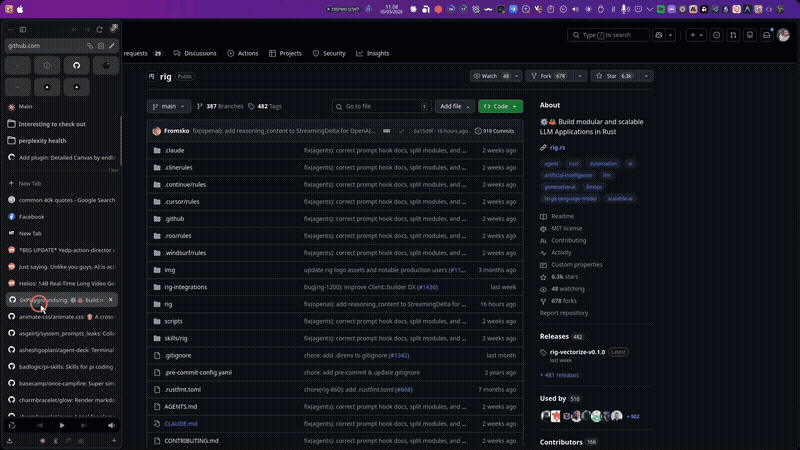This screenshot has height=450, width=800.
Task: Play media with the sidebar play button
Action: 62,425
